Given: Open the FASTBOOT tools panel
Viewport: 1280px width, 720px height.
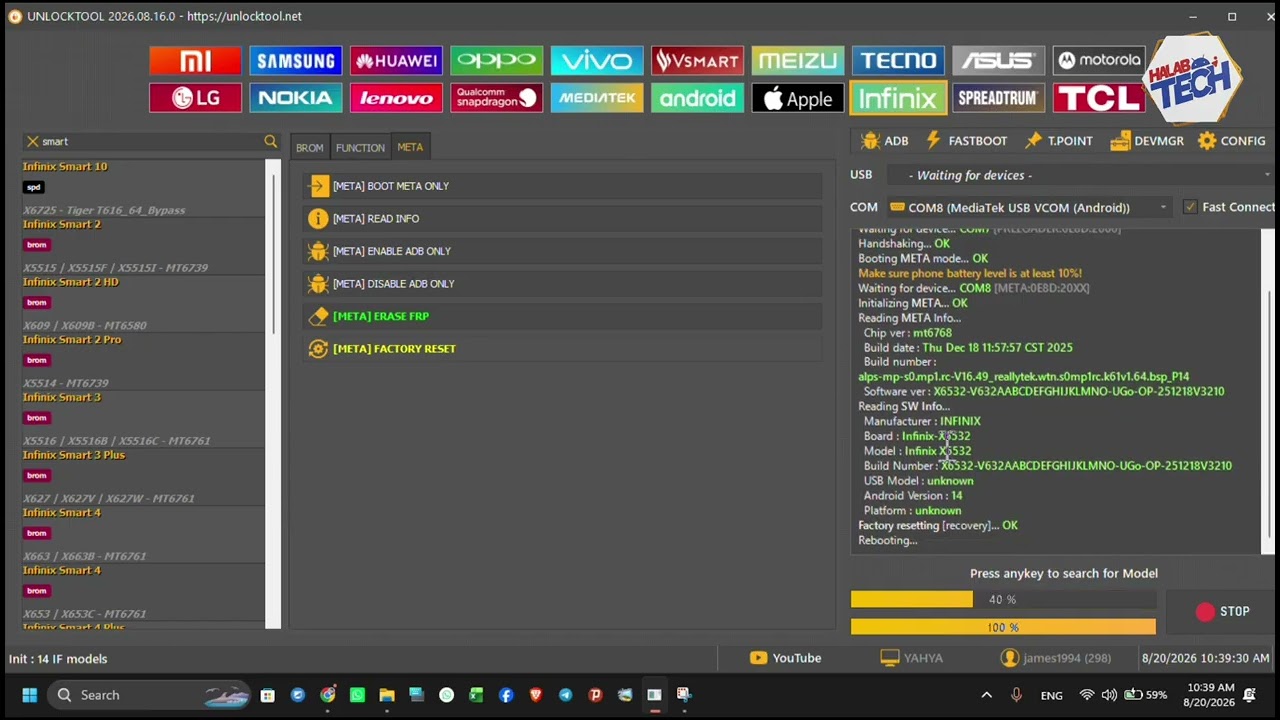Looking at the screenshot, I should point(966,141).
